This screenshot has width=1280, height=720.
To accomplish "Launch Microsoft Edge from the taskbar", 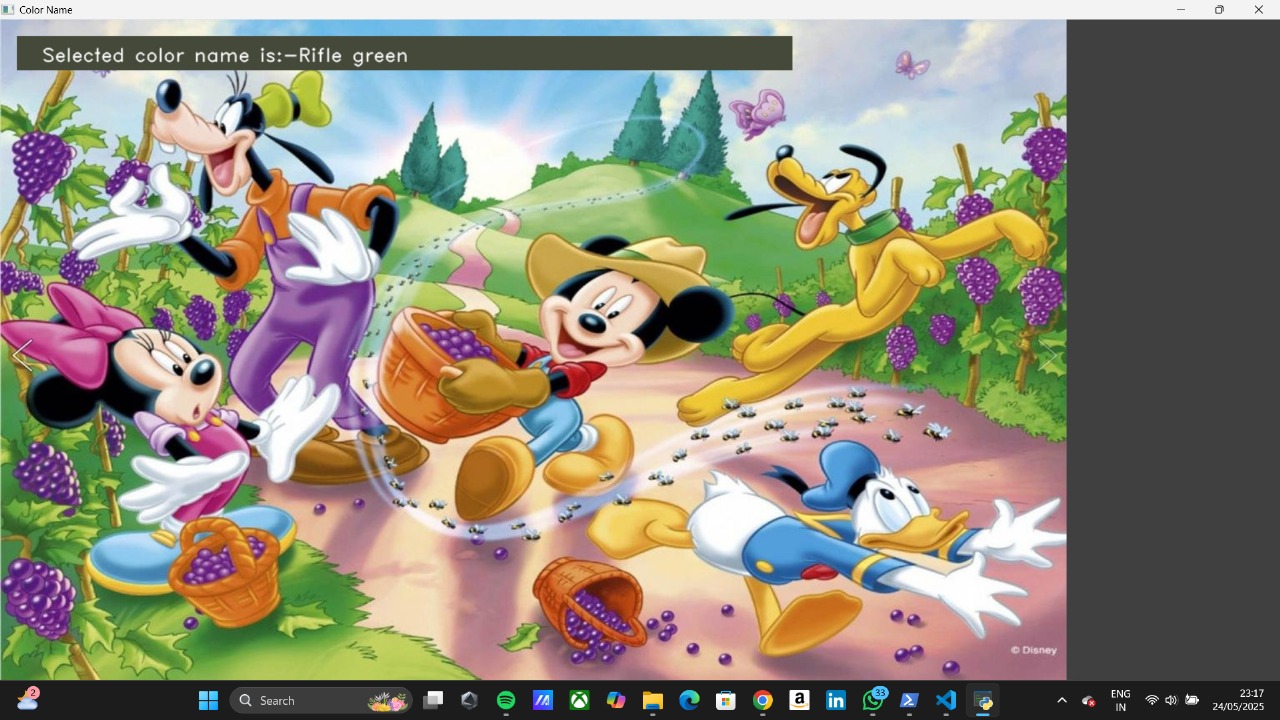I will [x=689, y=700].
